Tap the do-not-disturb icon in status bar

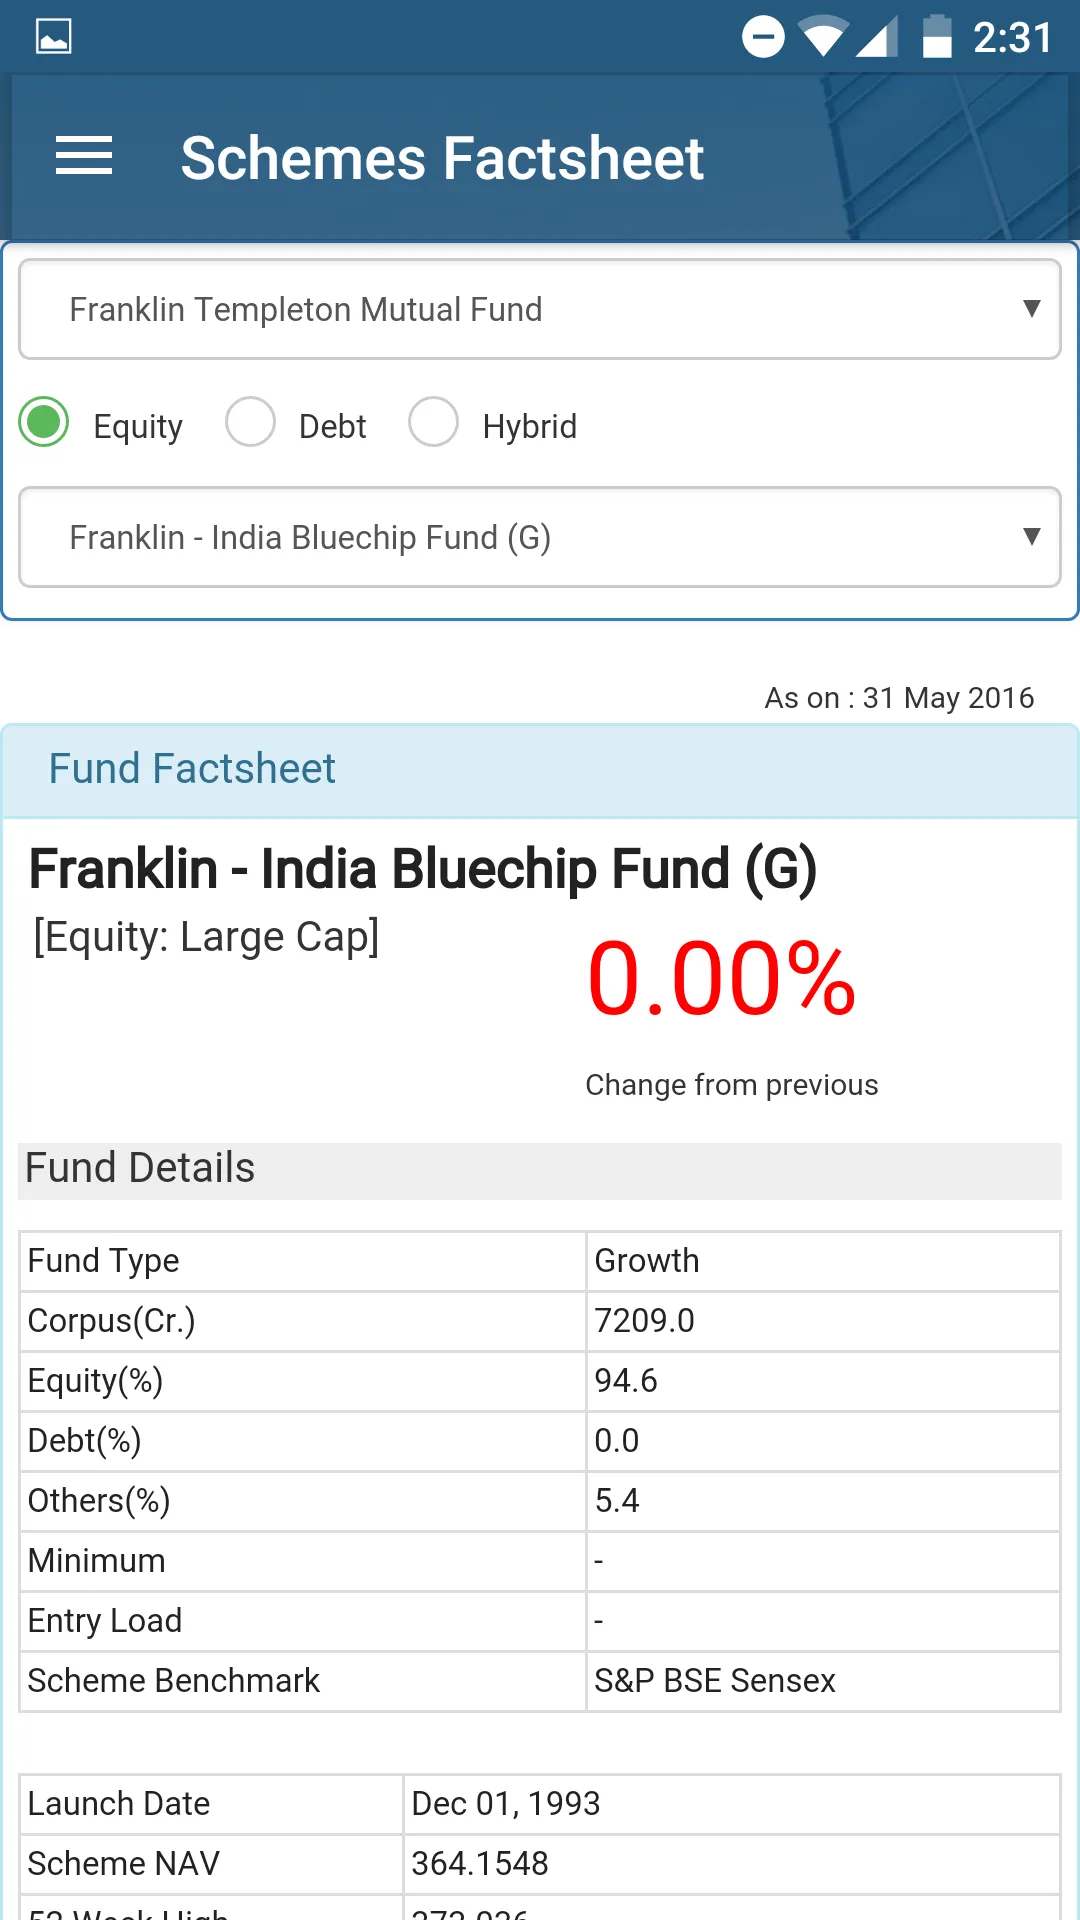pyautogui.click(x=763, y=38)
